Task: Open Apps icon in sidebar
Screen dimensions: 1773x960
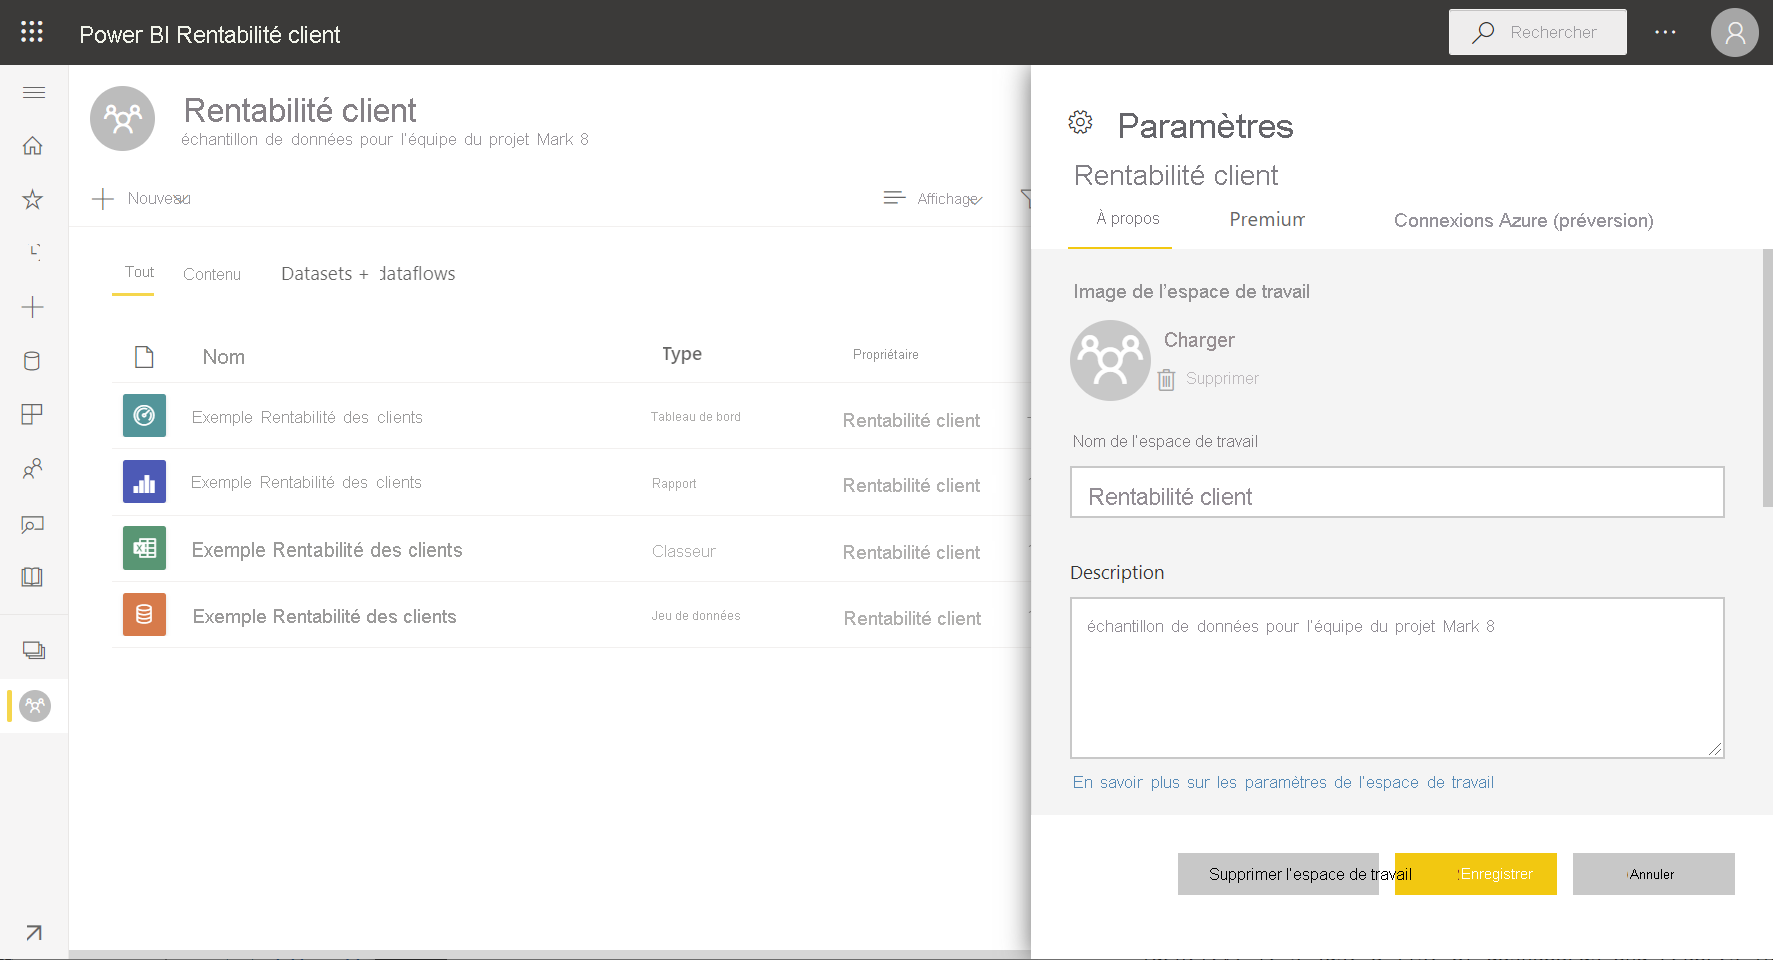Action: 32,414
